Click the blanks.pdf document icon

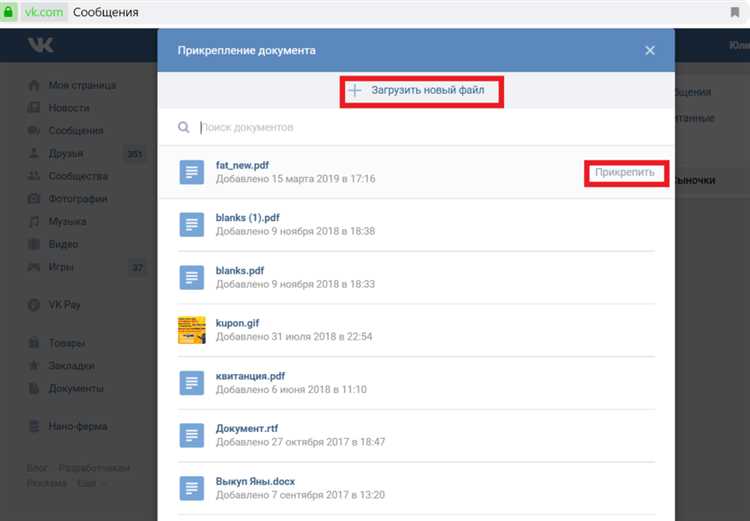click(192, 277)
